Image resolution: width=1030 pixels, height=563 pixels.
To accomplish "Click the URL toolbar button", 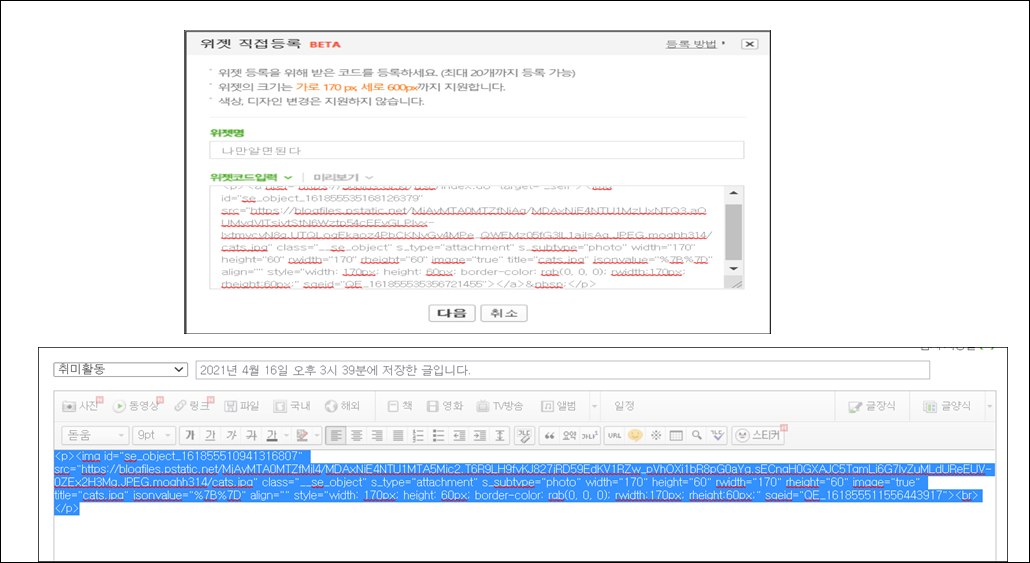I will click(x=615, y=435).
